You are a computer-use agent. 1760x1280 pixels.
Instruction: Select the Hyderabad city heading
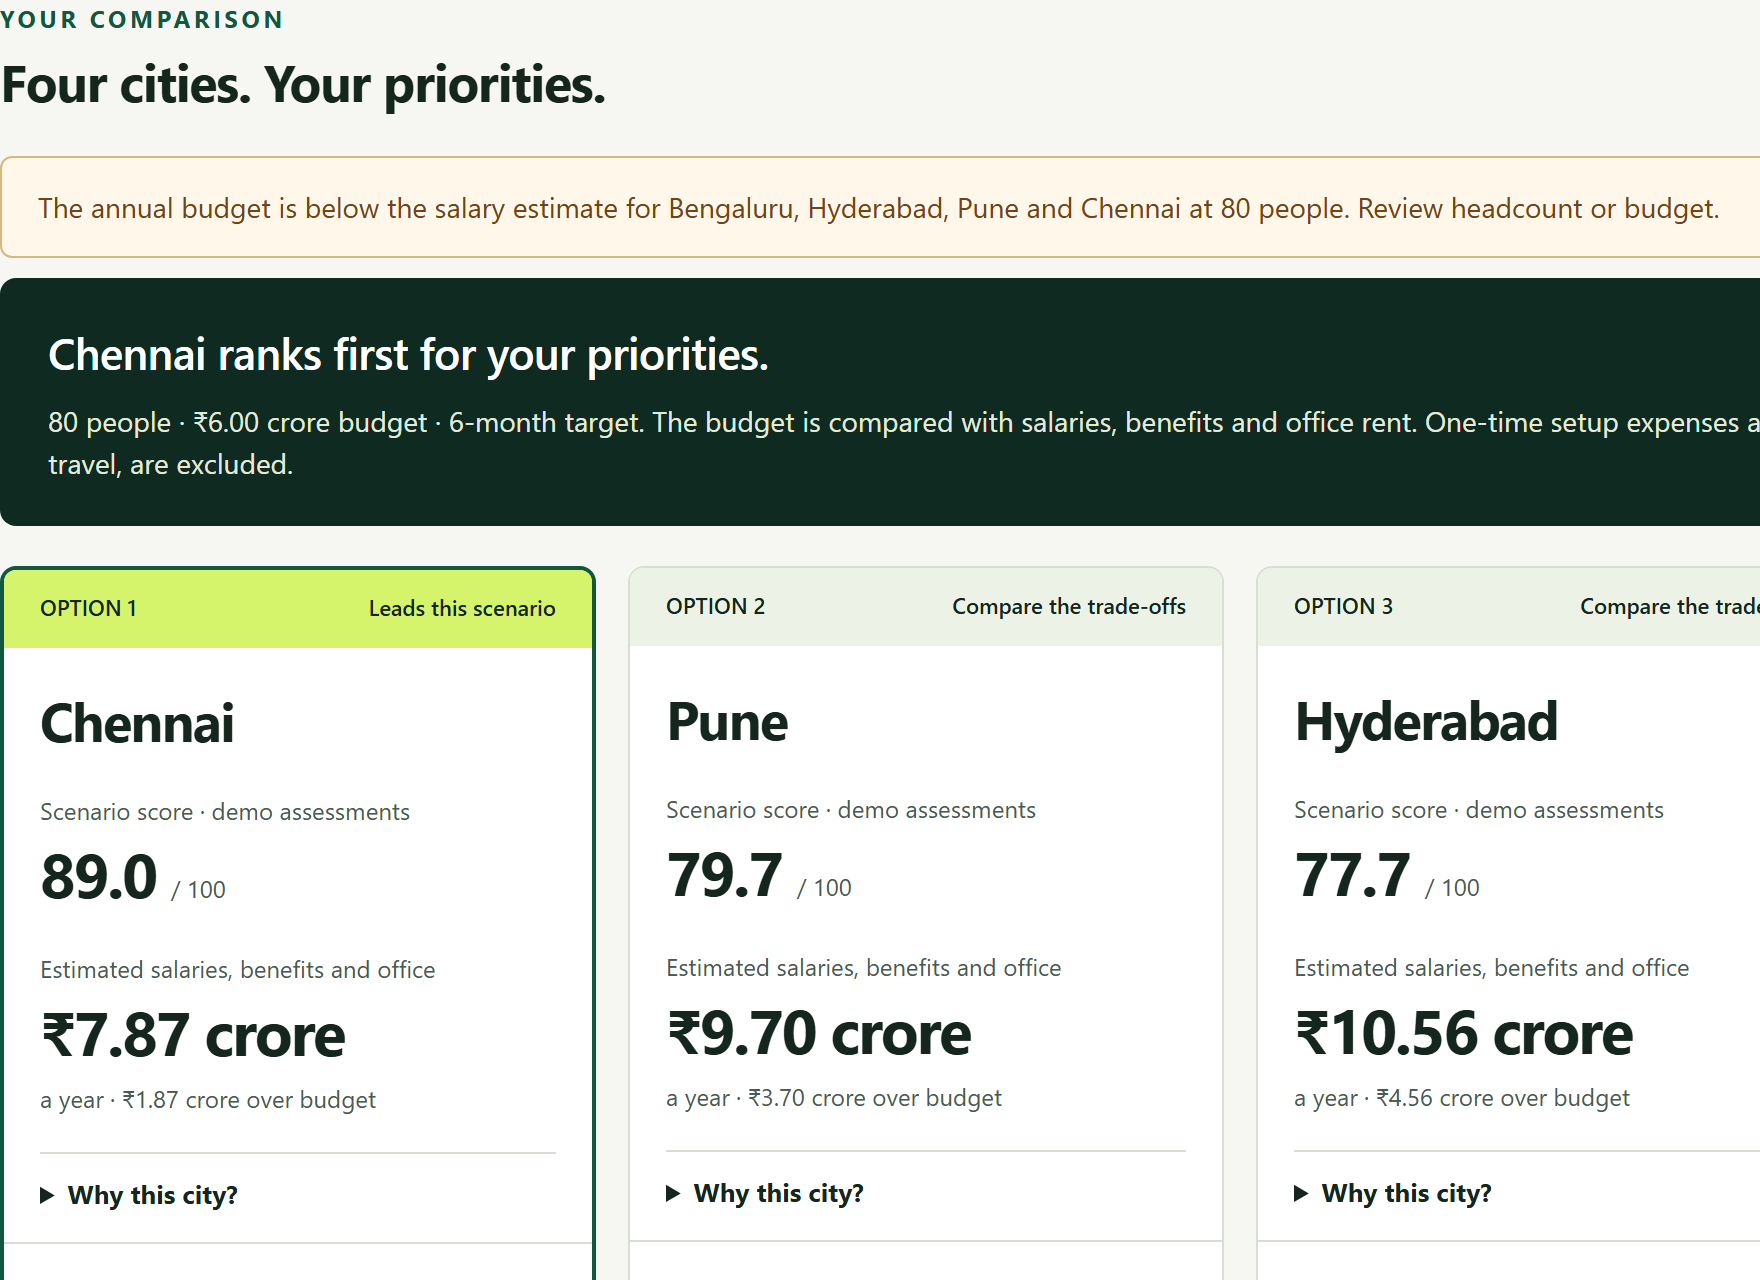[1426, 721]
